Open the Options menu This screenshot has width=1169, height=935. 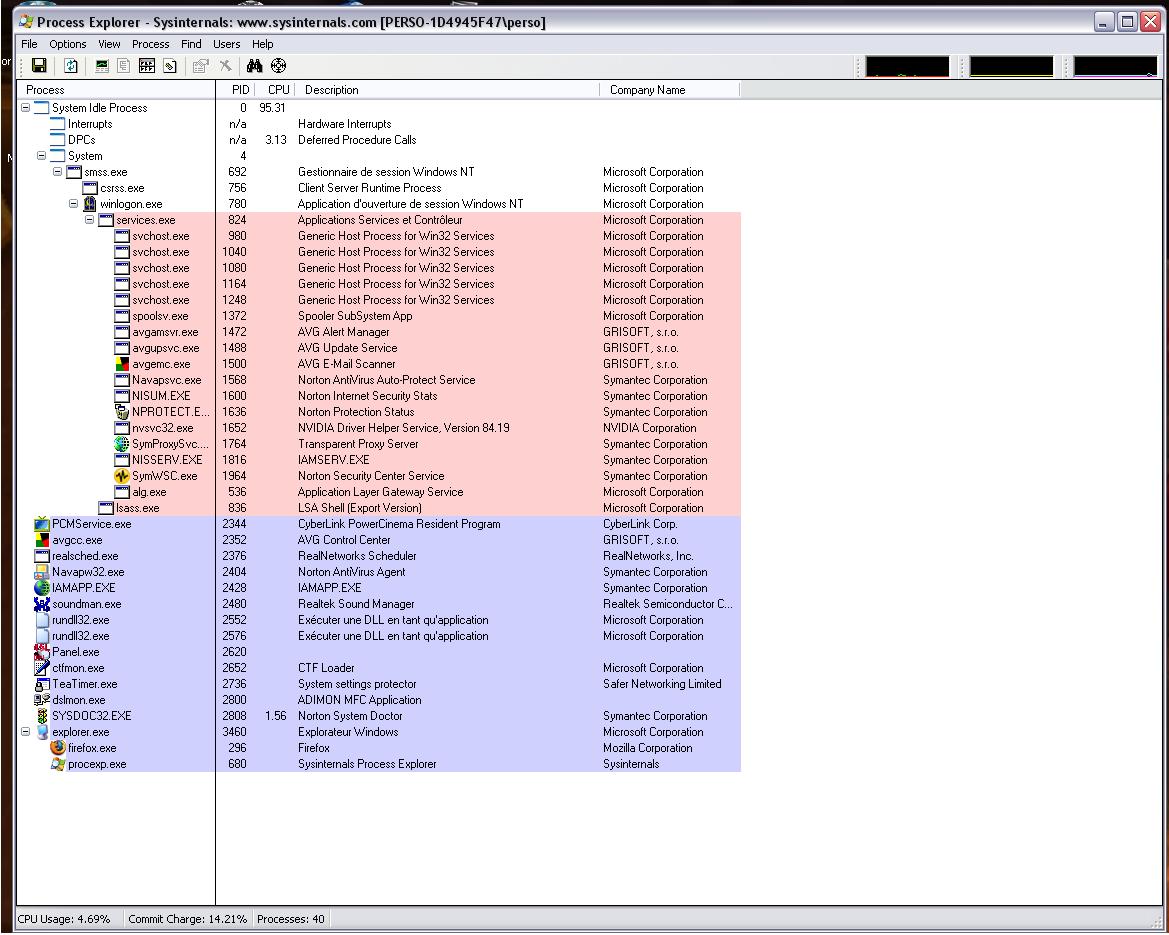point(68,45)
